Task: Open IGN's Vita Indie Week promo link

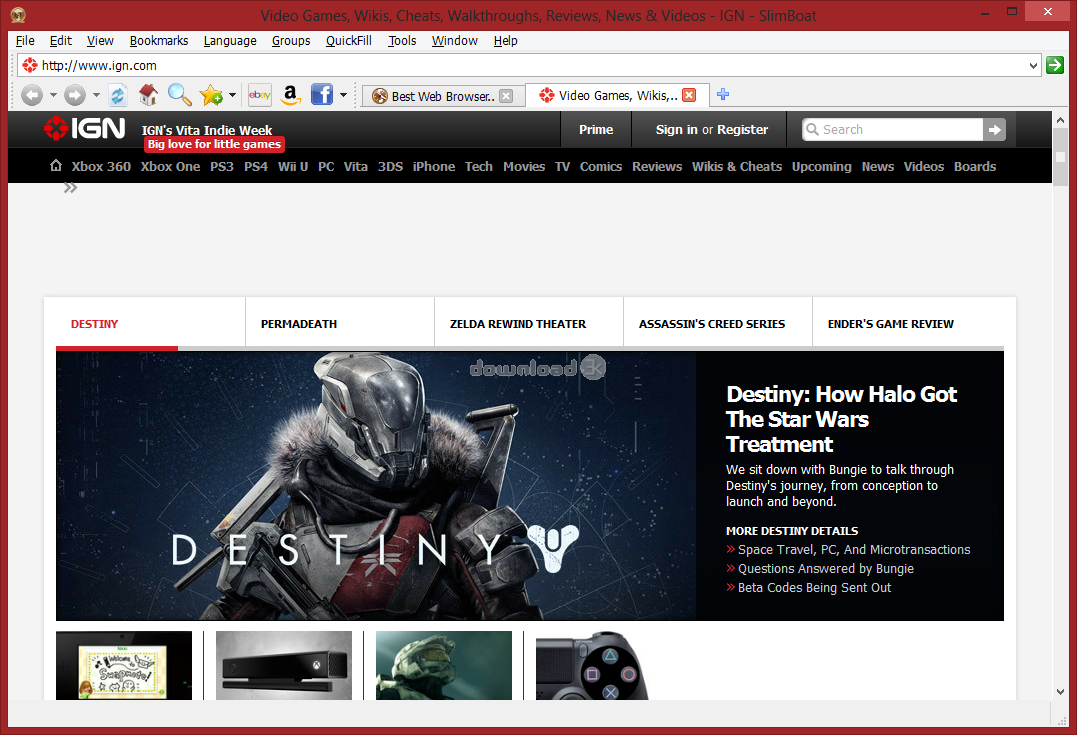Action: click(x=207, y=130)
